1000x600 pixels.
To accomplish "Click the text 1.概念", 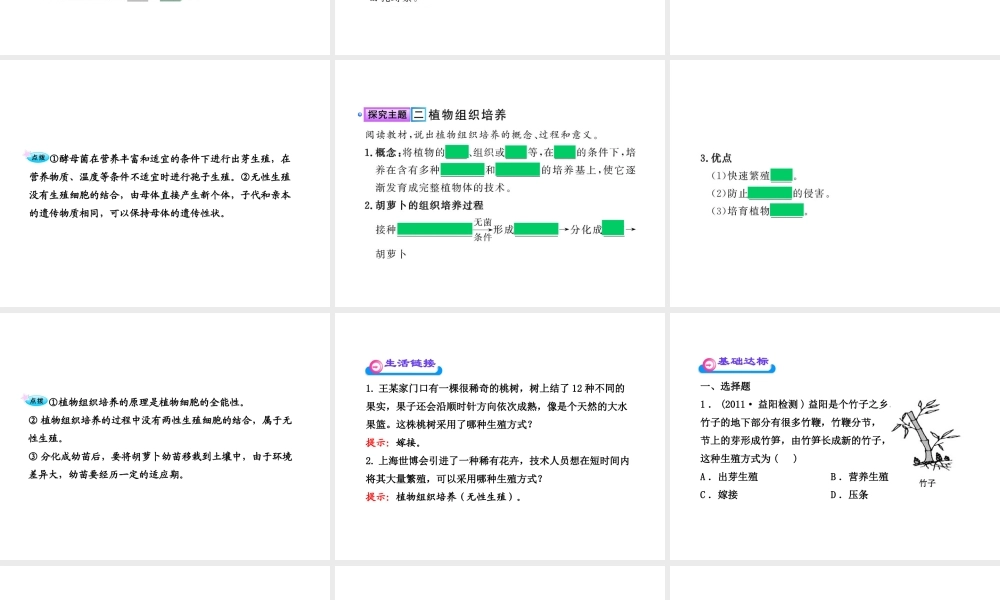I will point(383,152).
